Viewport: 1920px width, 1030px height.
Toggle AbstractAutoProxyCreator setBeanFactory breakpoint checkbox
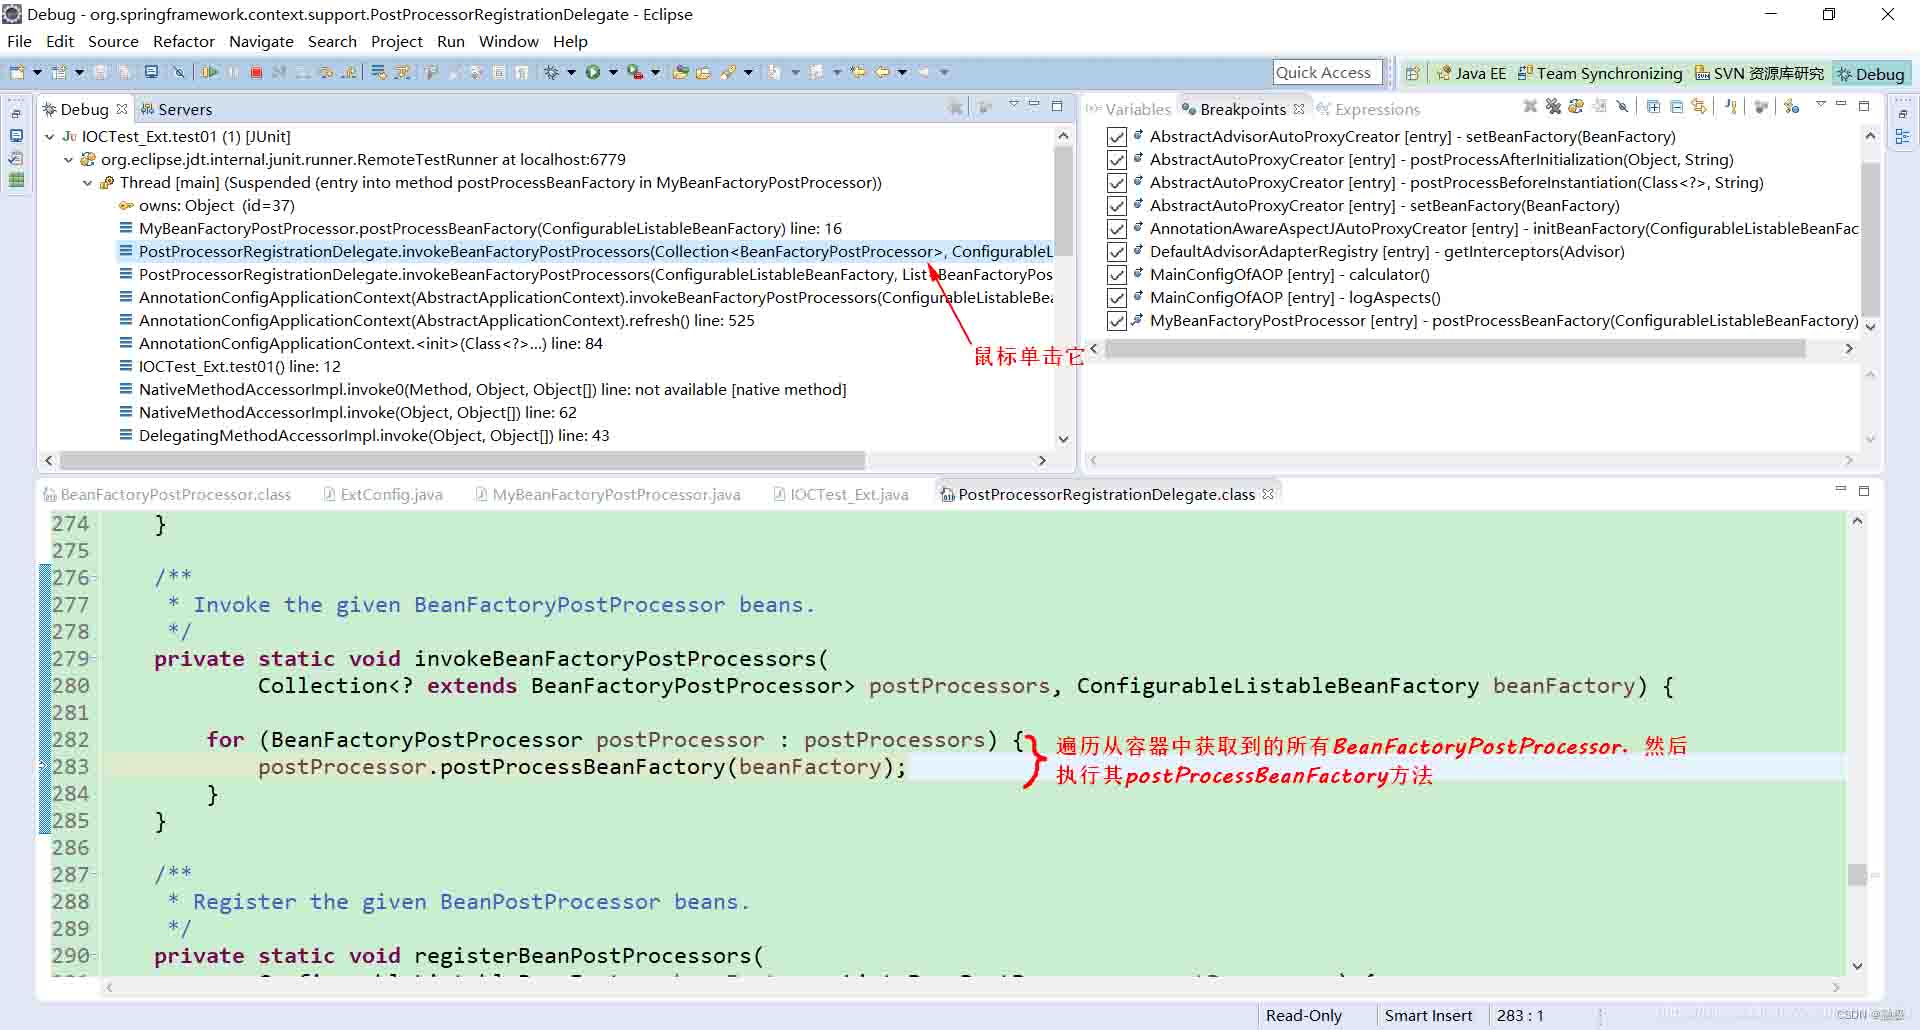click(x=1117, y=206)
